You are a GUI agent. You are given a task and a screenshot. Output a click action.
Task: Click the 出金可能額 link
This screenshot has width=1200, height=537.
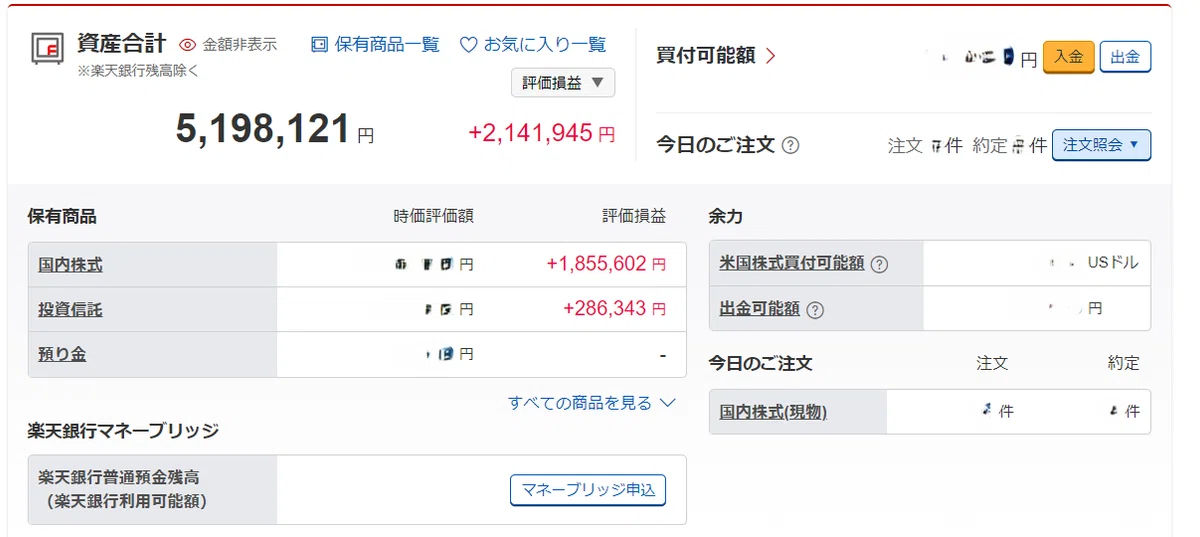click(760, 309)
